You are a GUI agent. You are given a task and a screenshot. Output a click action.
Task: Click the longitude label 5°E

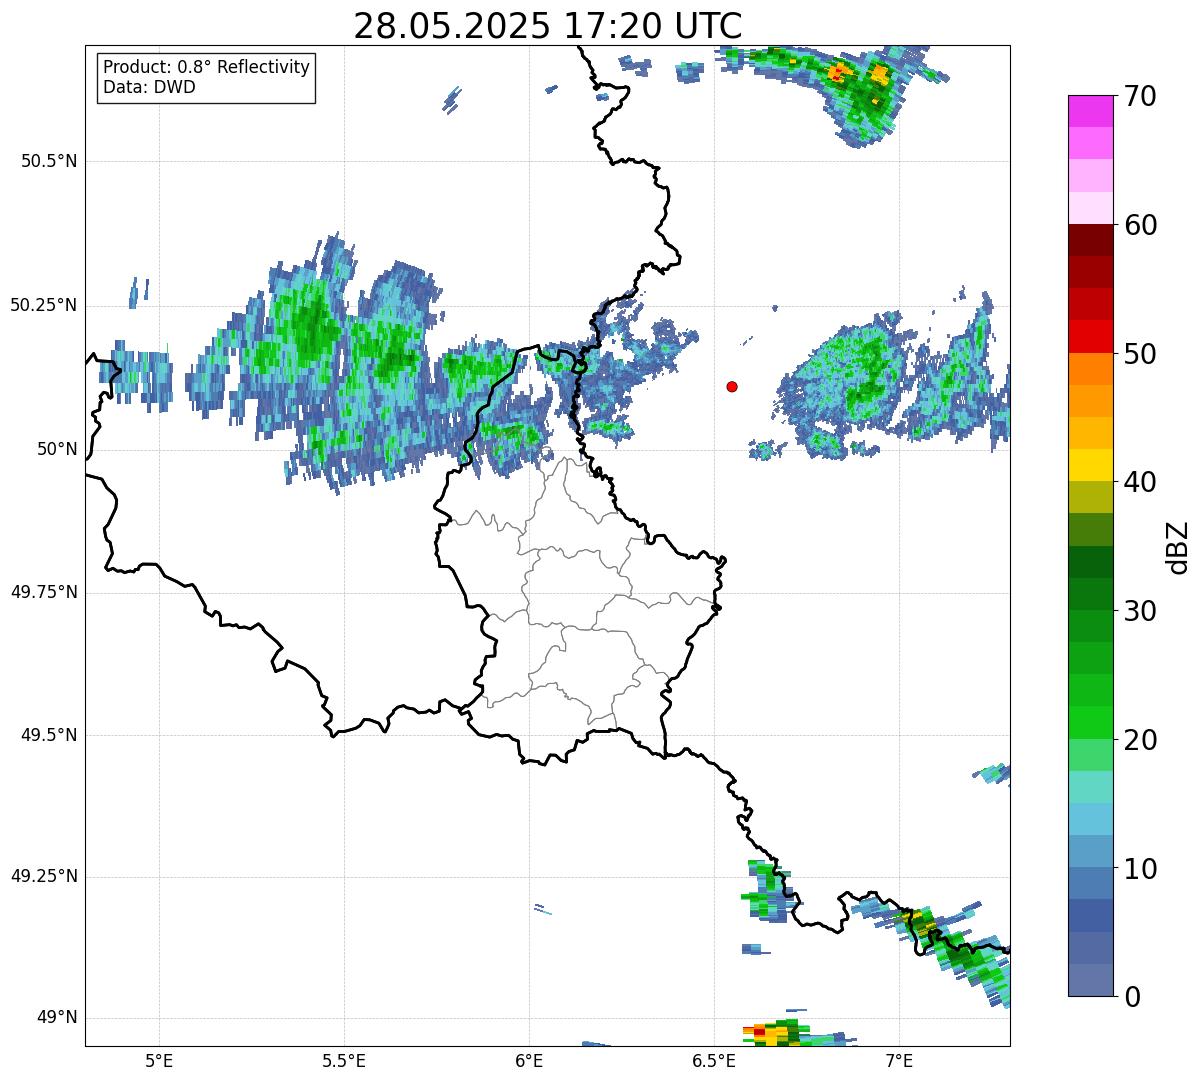click(x=159, y=1060)
